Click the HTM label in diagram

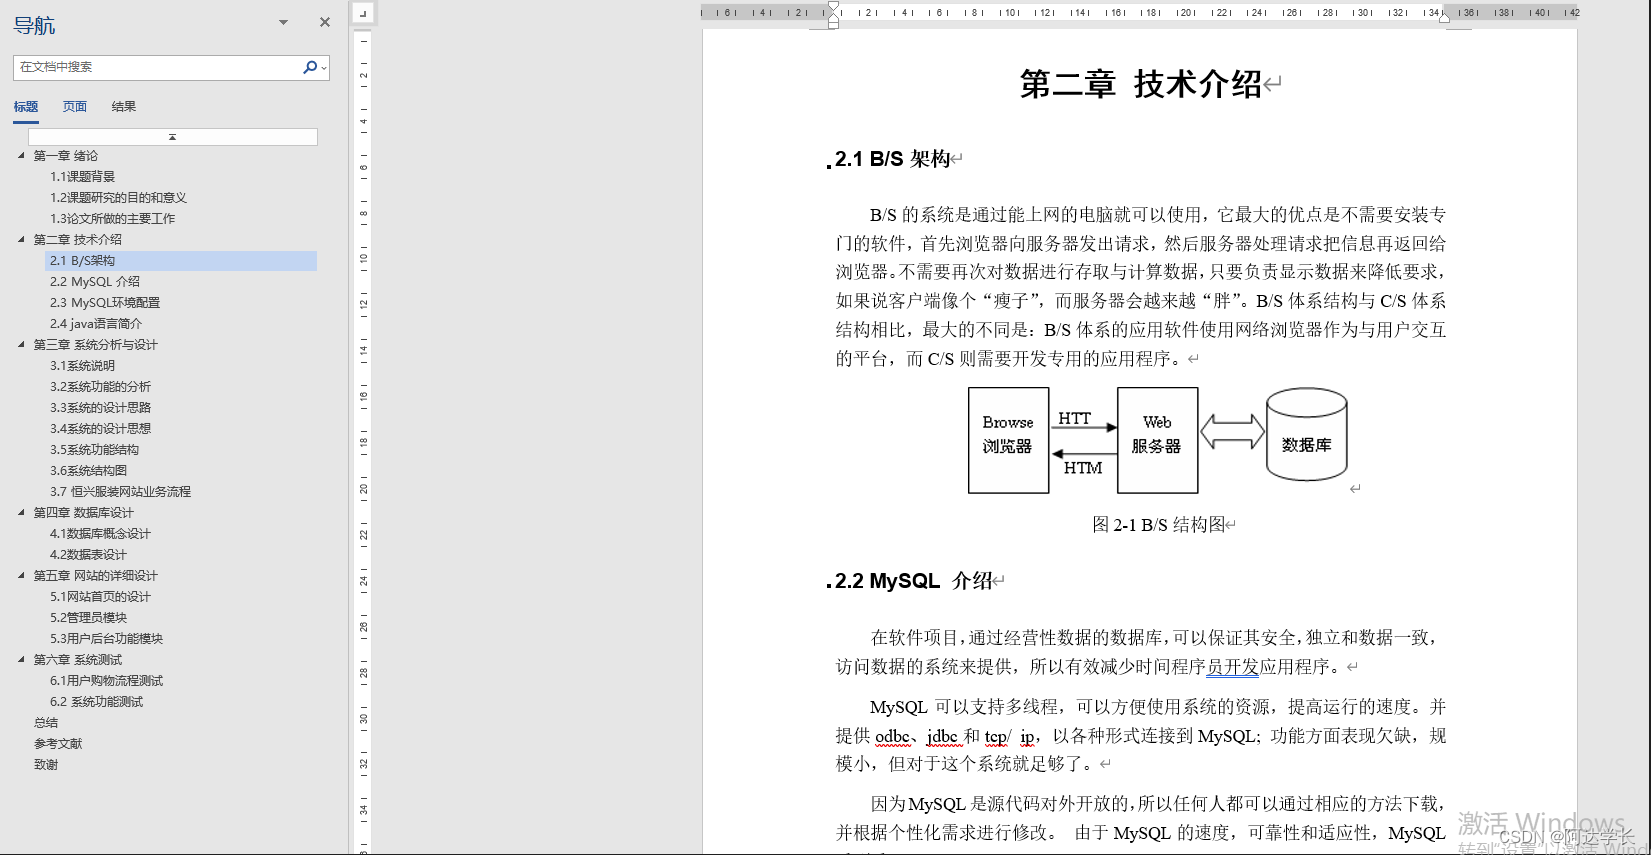pos(1083,468)
